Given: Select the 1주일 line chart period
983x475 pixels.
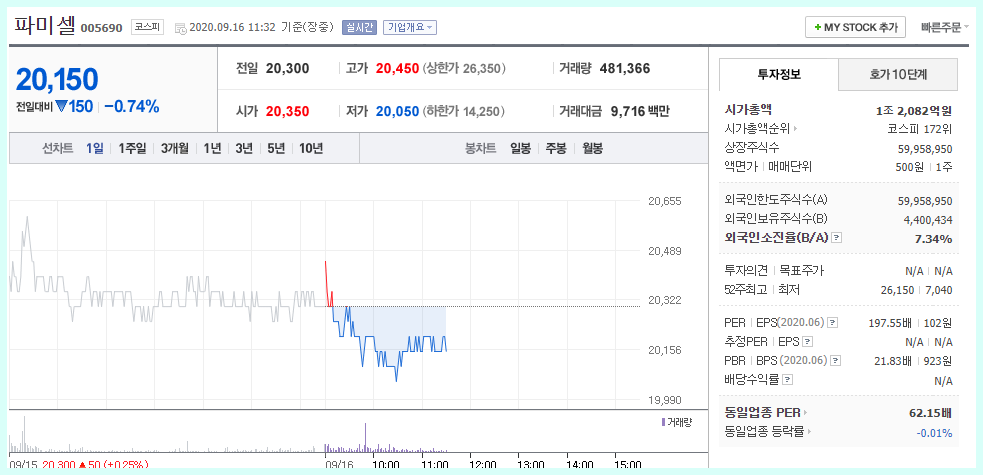Looking at the screenshot, I should [x=132, y=149].
